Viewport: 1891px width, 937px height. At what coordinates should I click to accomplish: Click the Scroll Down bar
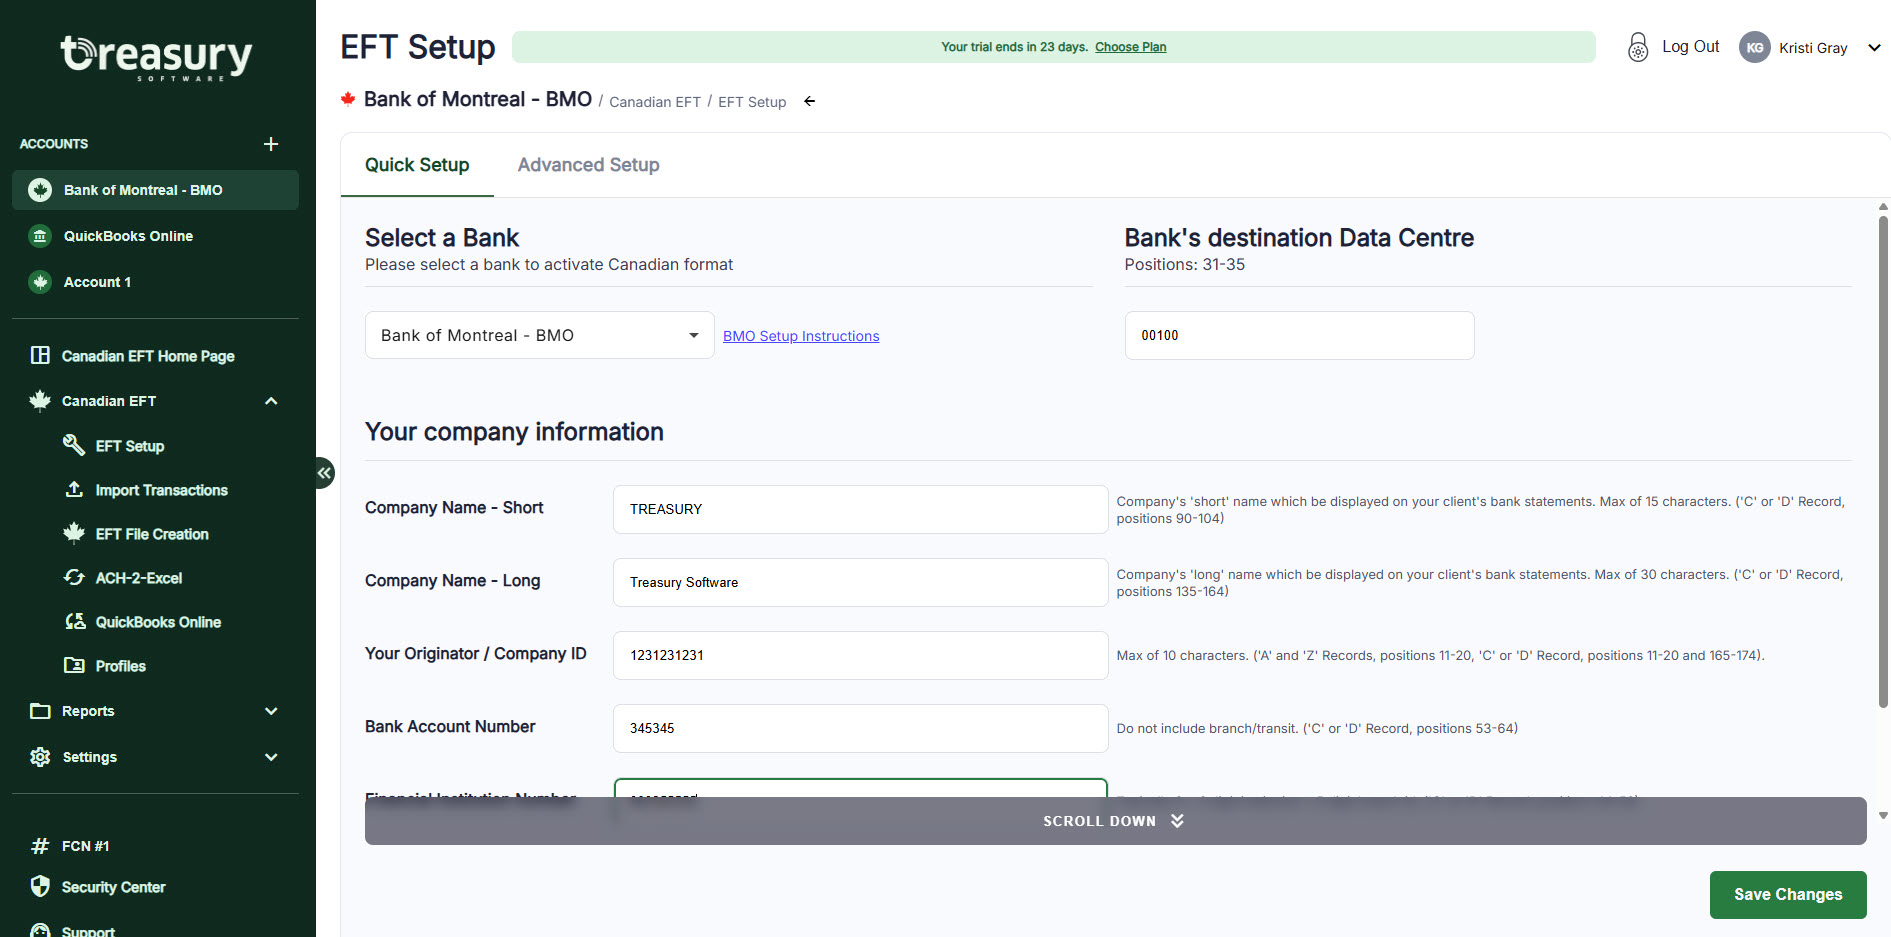[1116, 821]
